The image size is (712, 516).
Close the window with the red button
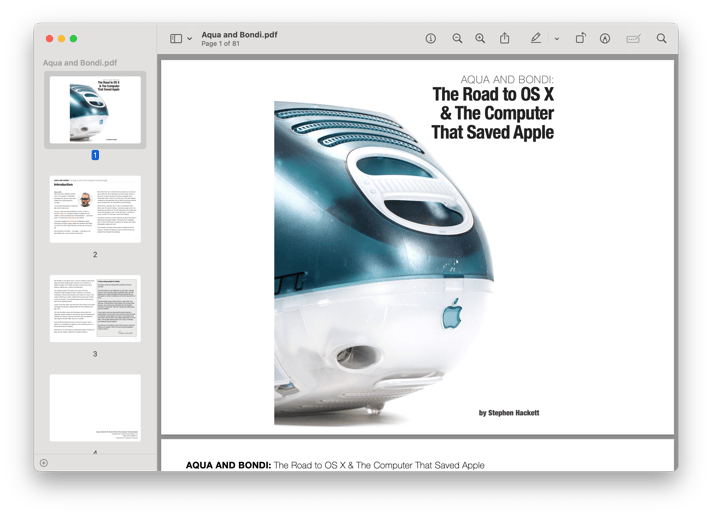point(49,39)
